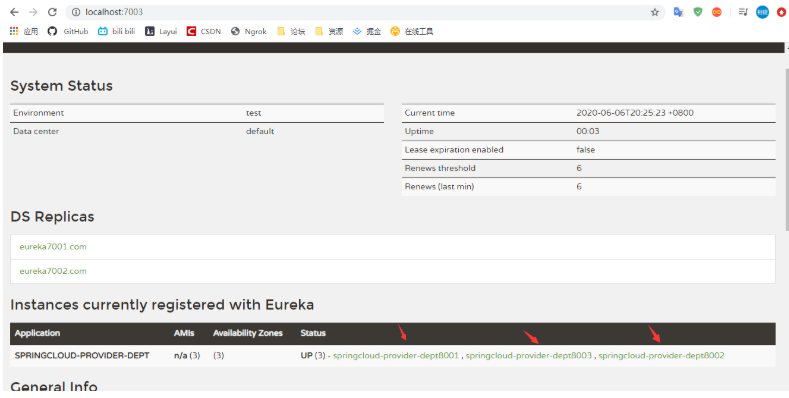Open the Layui bookmark
This screenshot has height=398, width=789.
(161, 31)
